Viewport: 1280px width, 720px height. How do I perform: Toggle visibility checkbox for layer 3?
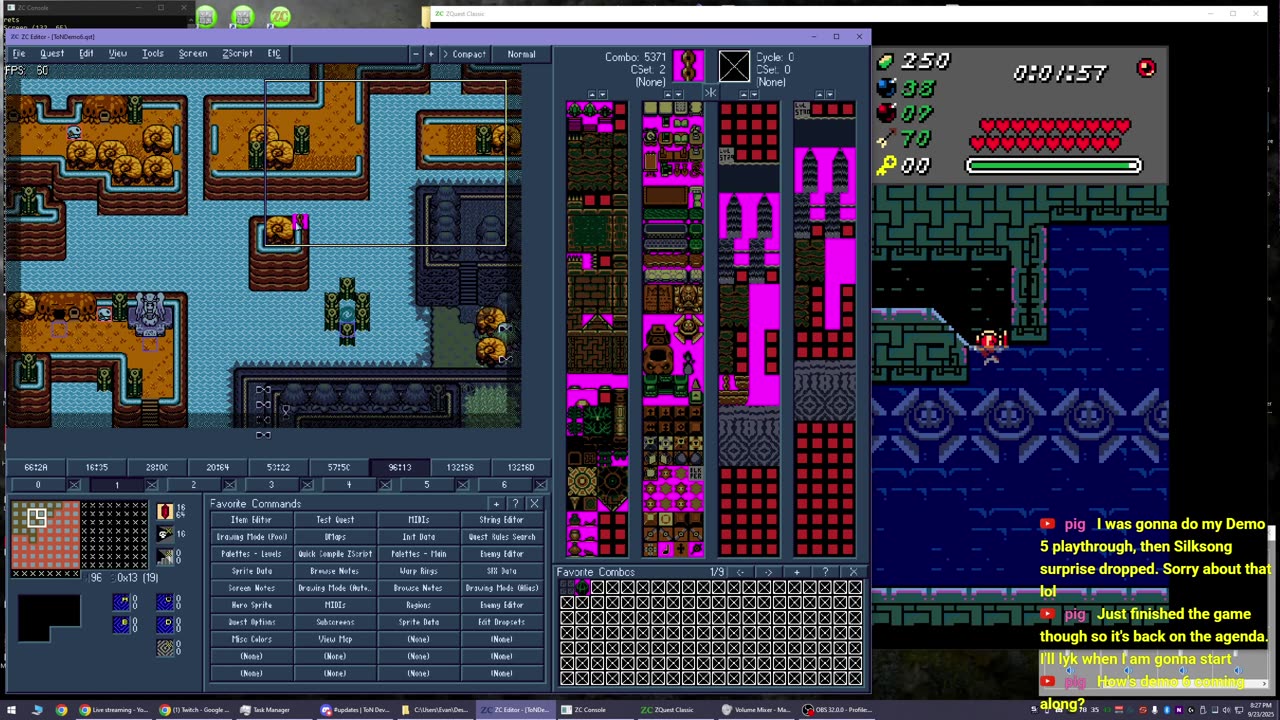pos(307,485)
